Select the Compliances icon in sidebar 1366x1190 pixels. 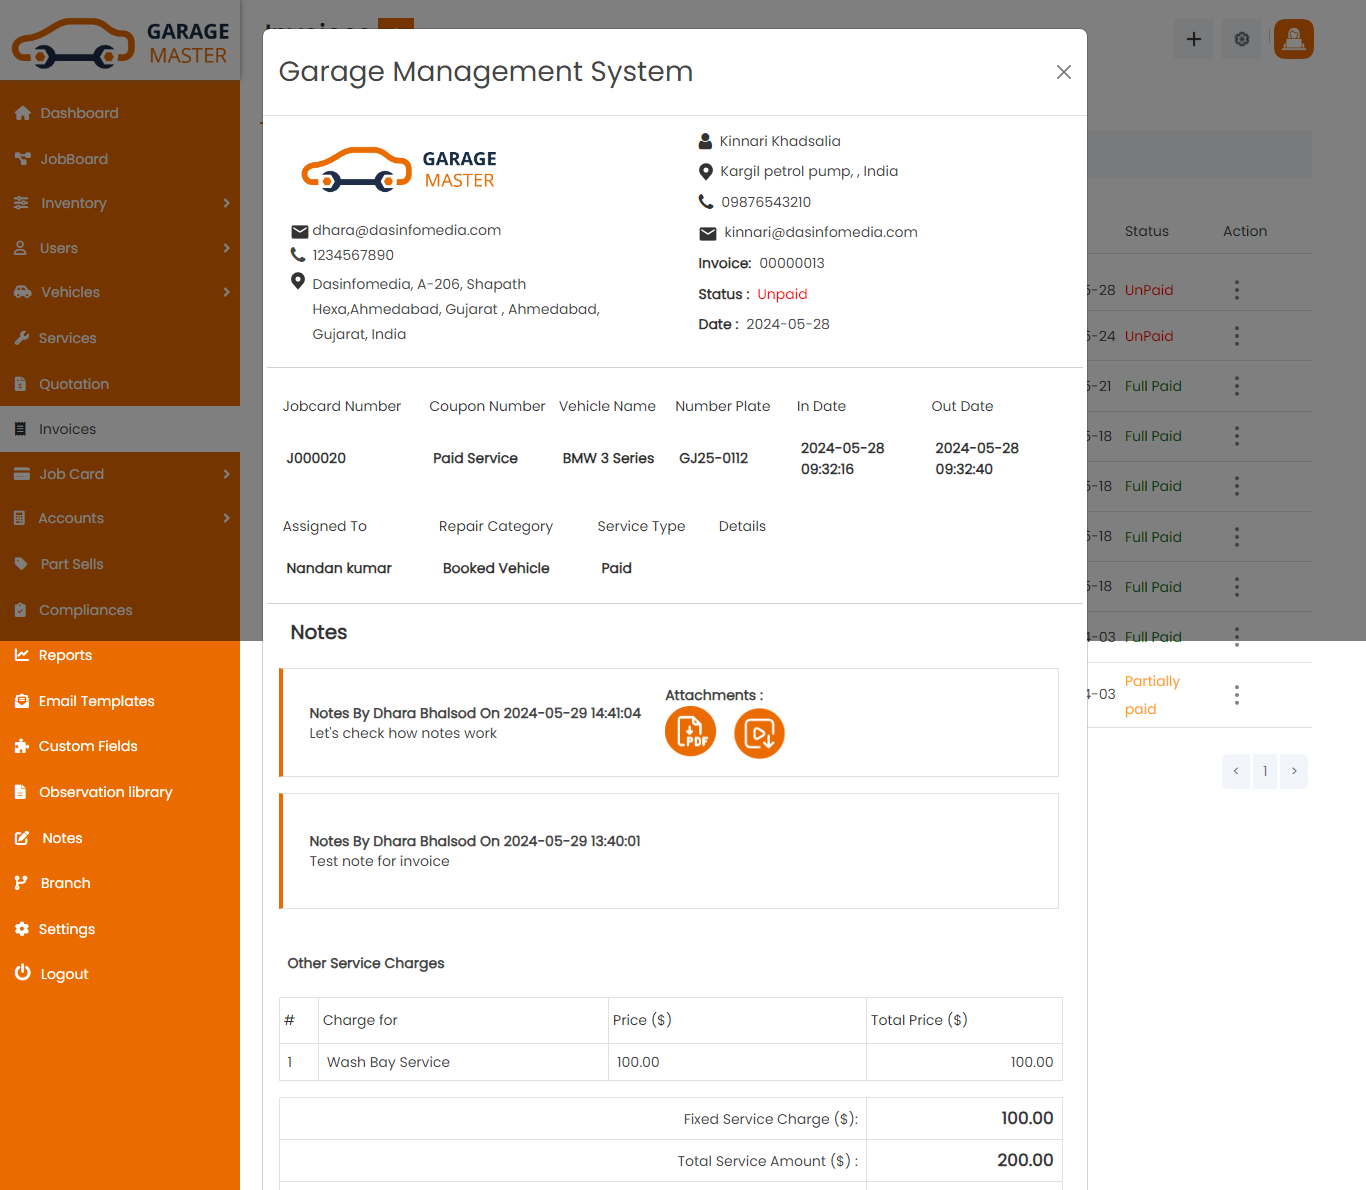pyautogui.click(x=22, y=610)
